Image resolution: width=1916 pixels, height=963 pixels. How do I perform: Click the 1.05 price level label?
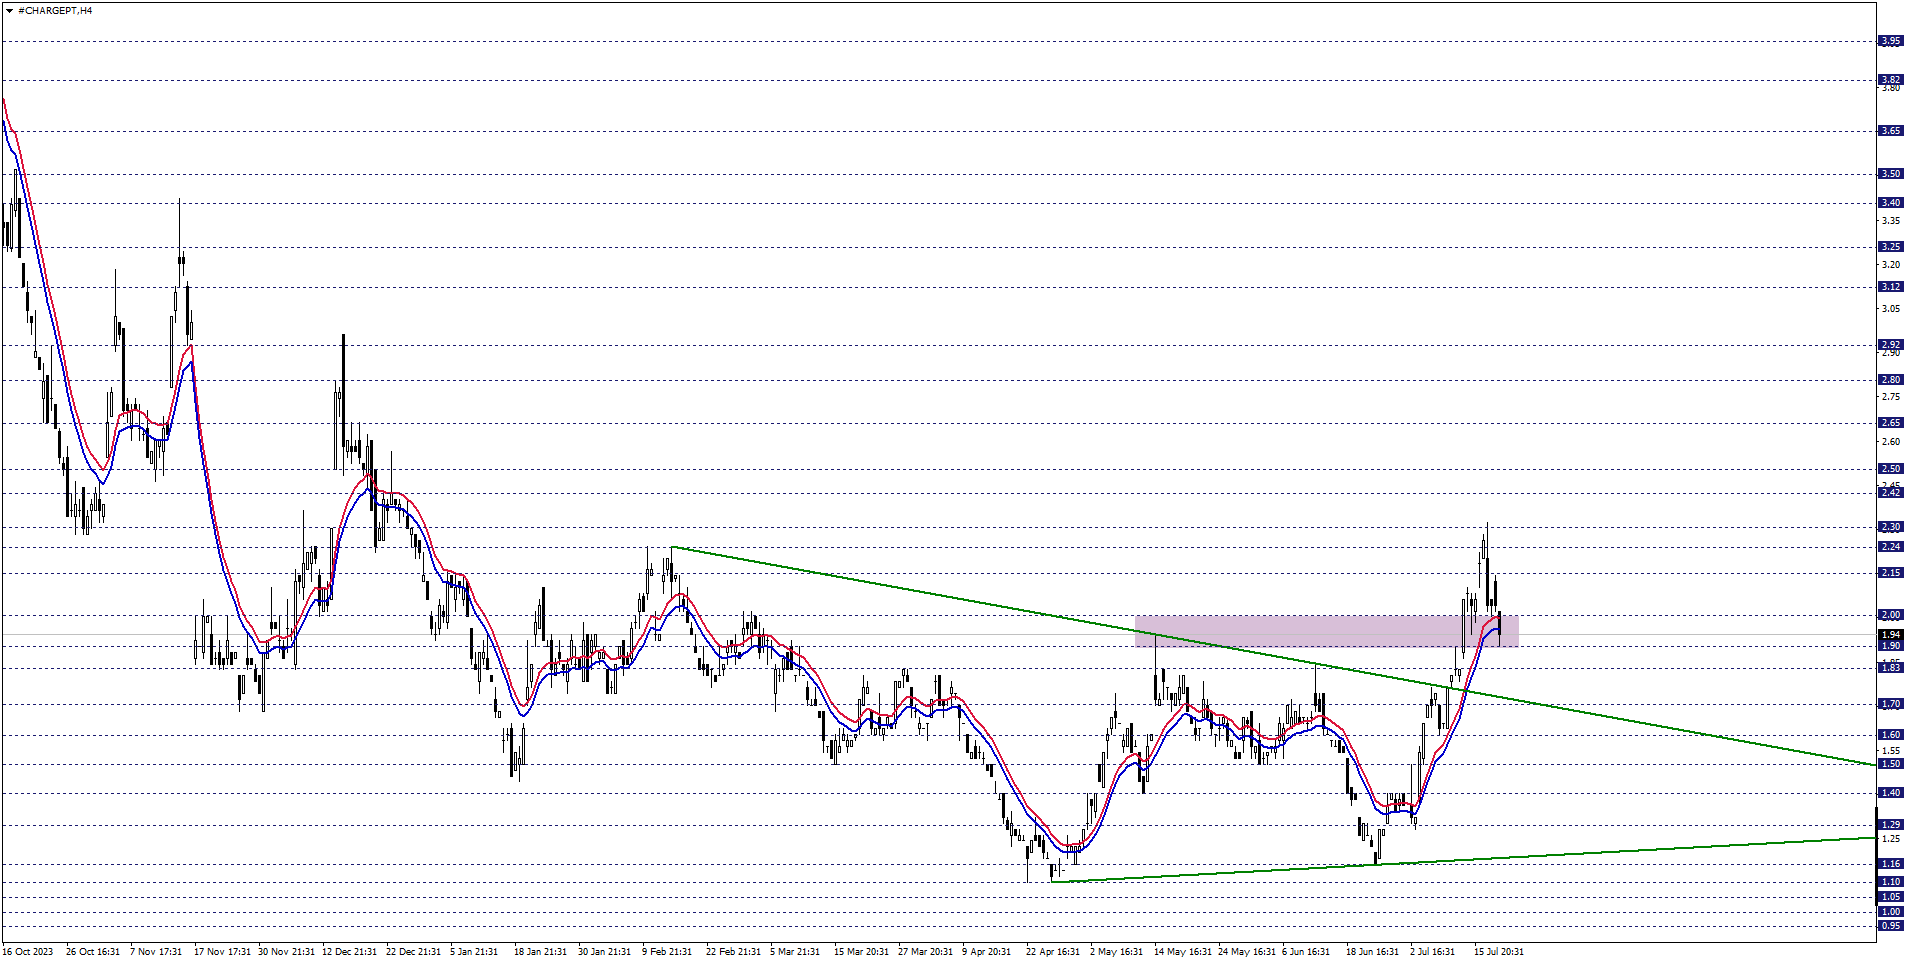coord(1890,897)
